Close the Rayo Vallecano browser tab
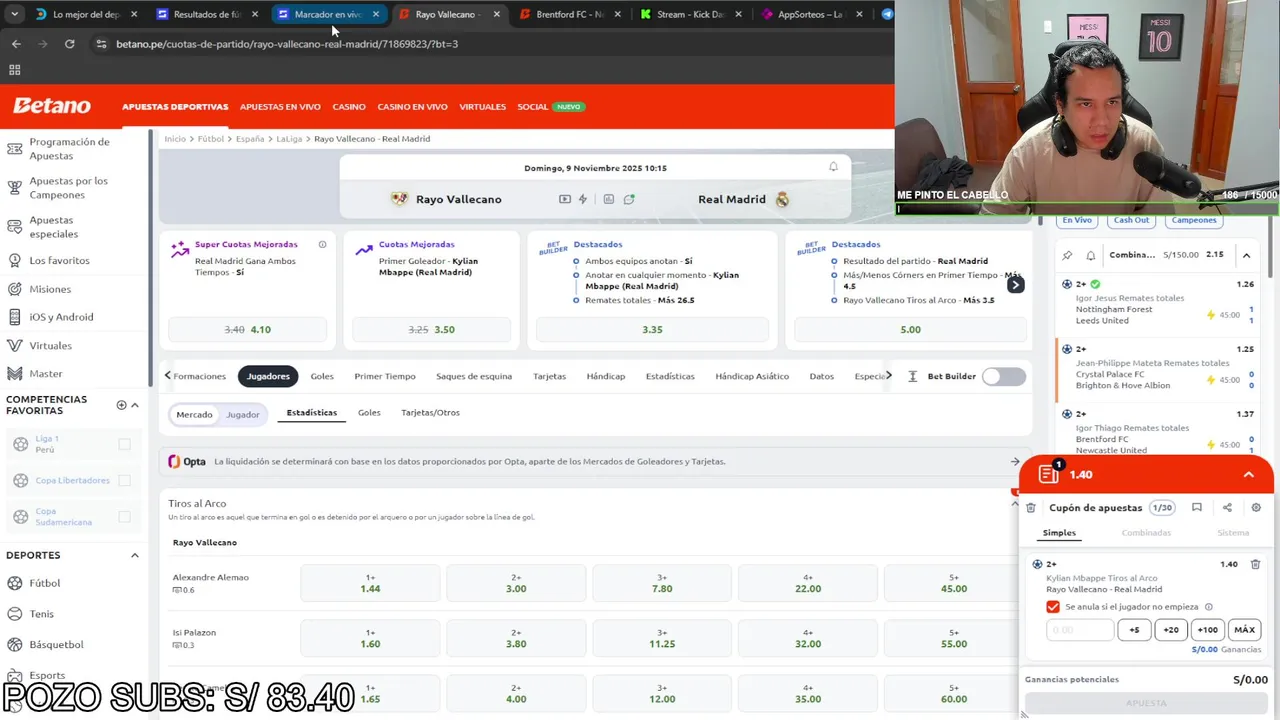This screenshot has height=720, width=1280. (x=497, y=14)
